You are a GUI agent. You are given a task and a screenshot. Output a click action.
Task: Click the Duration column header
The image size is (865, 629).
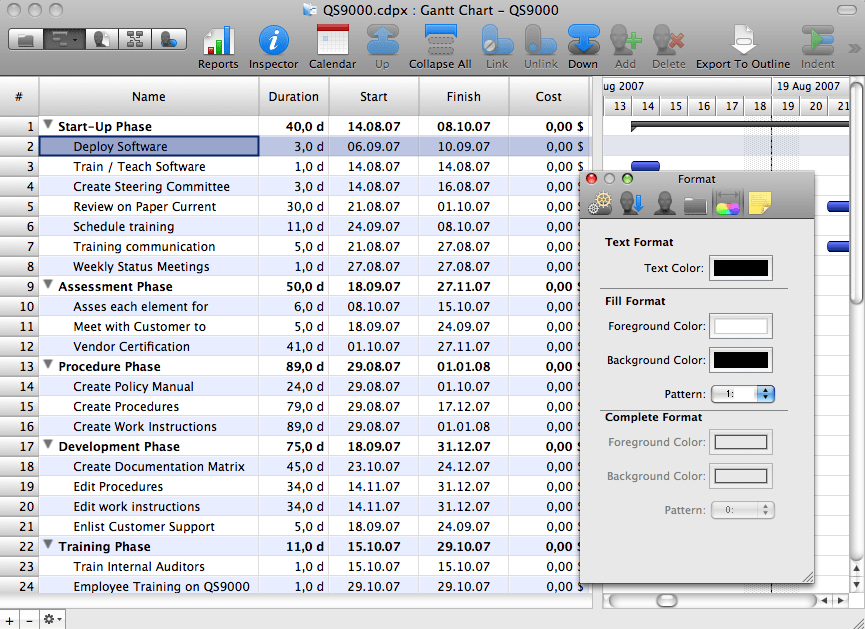point(293,97)
